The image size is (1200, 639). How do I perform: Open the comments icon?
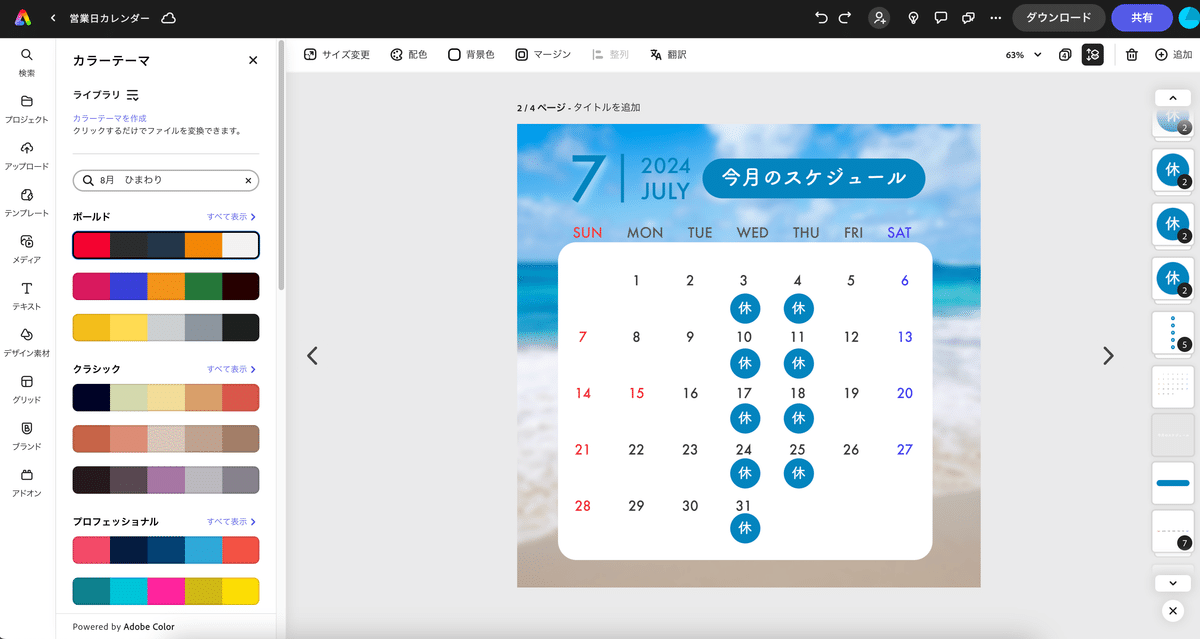click(941, 18)
